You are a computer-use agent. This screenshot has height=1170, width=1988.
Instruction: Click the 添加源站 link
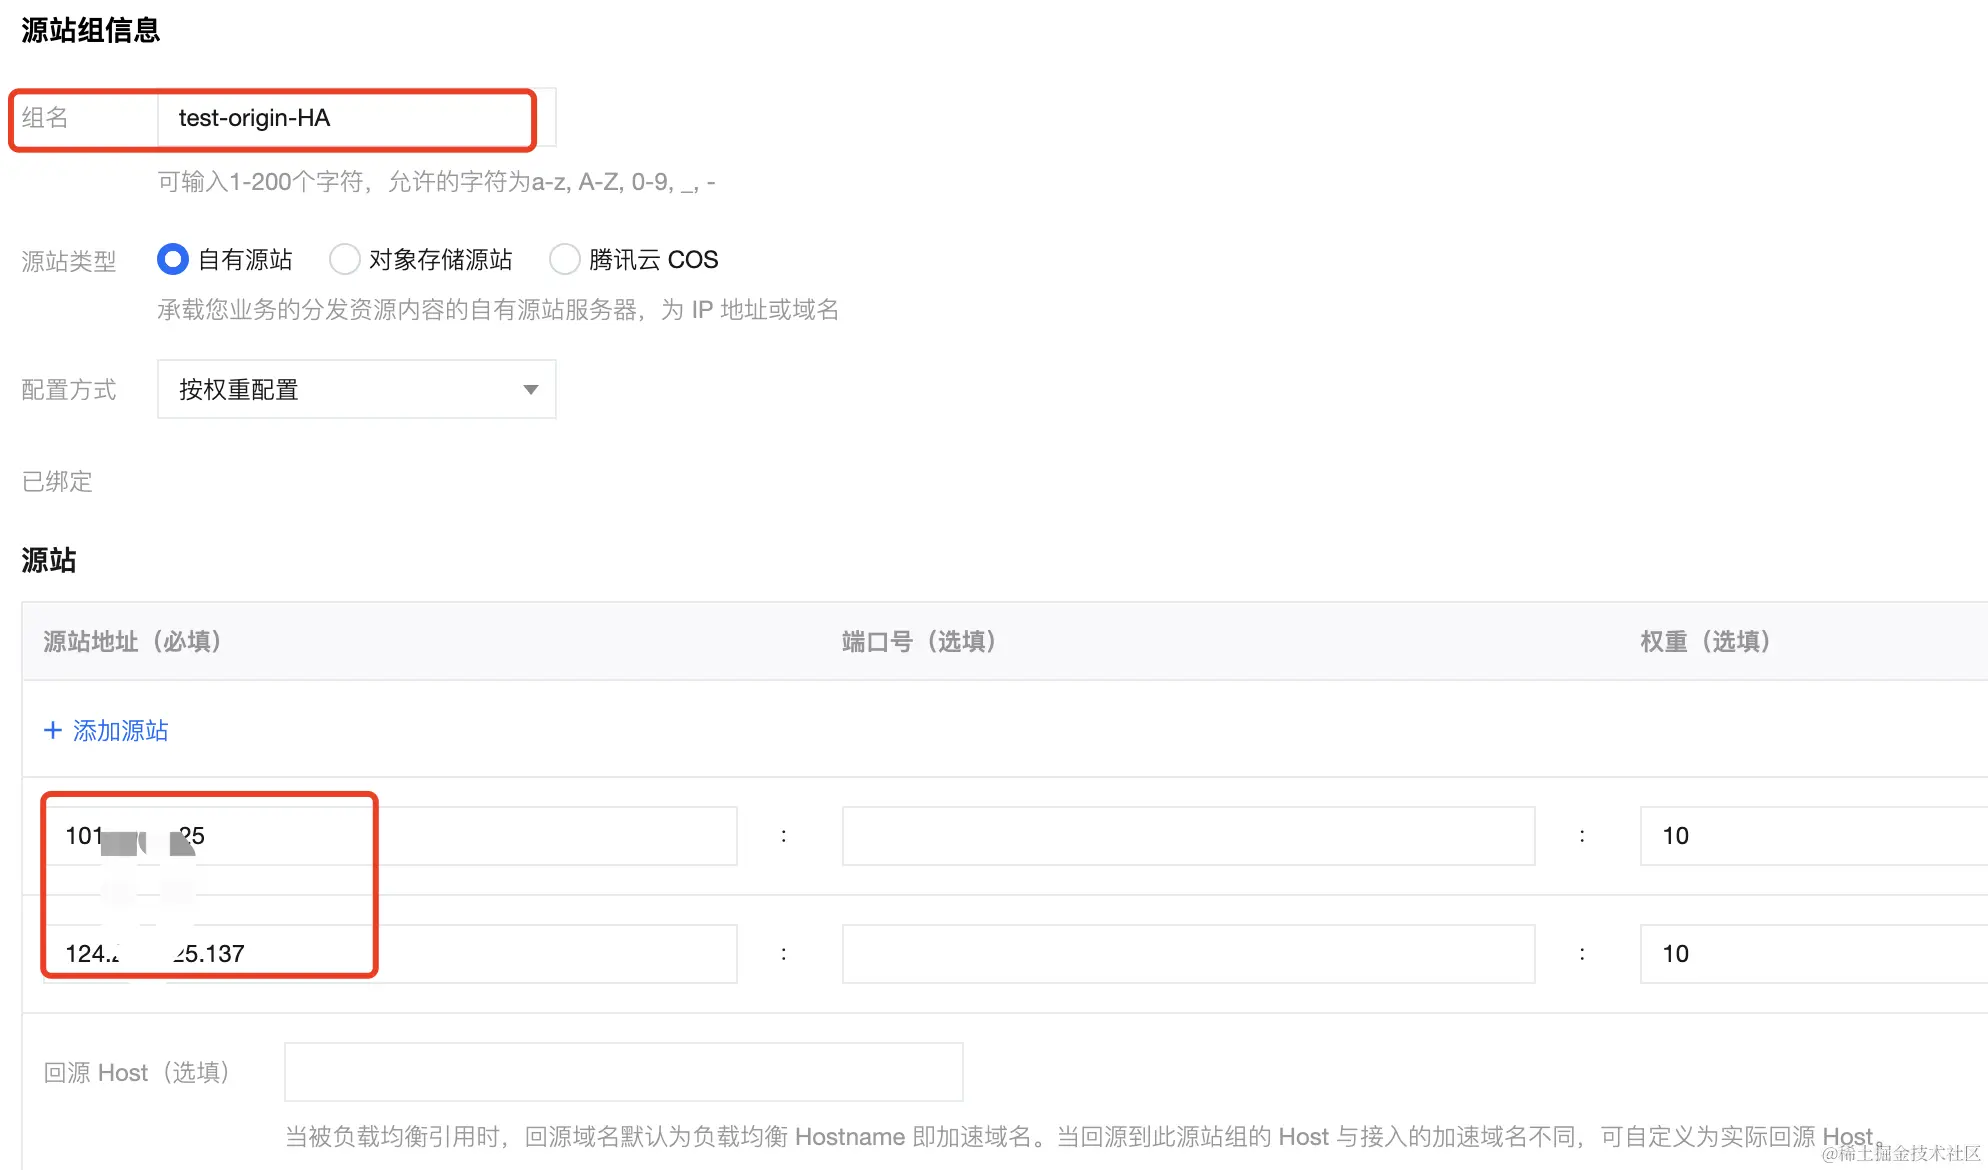120,731
